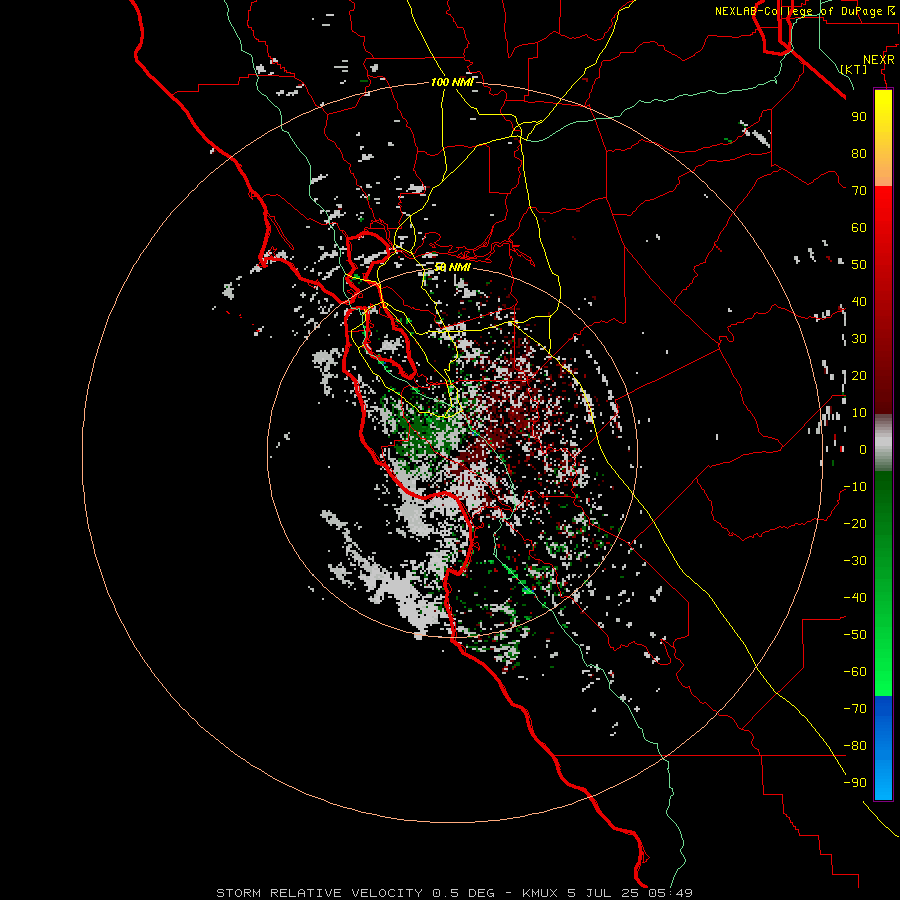
Task: Click the 50 NMI range ring label
Action: pyautogui.click(x=452, y=267)
